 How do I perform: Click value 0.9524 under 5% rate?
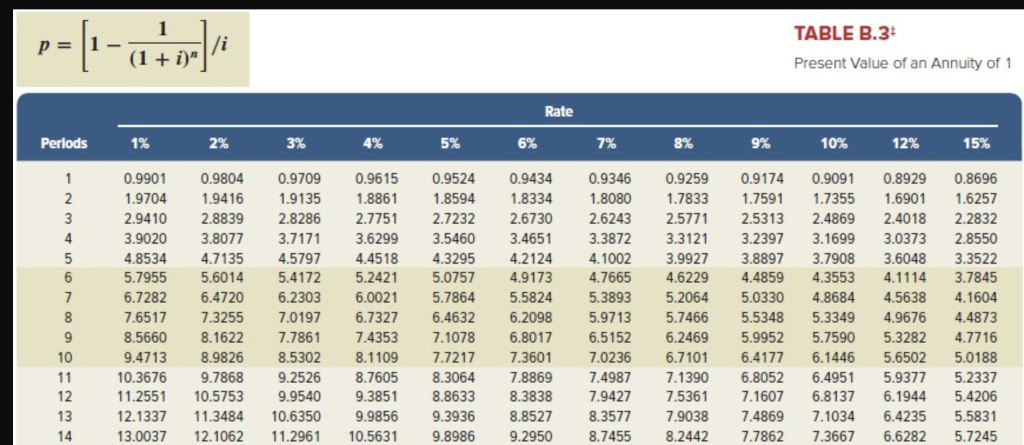[x=454, y=178]
